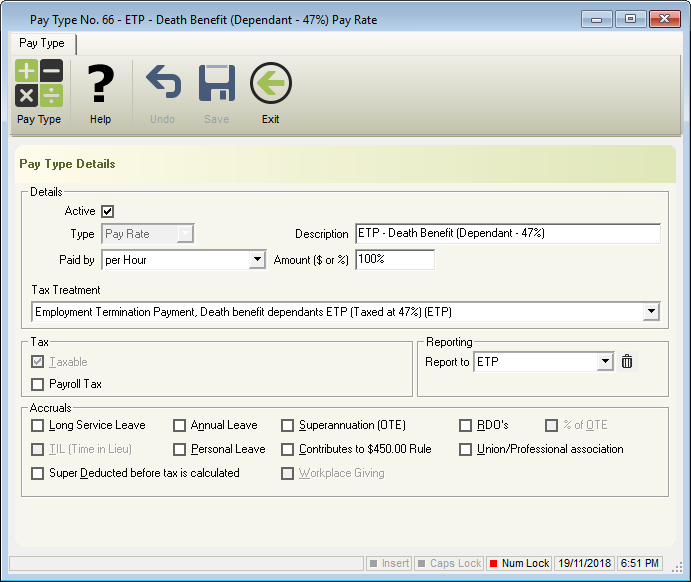Click the Undo arrow icon
Screen dimensions: 691x582
(x=163, y=82)
